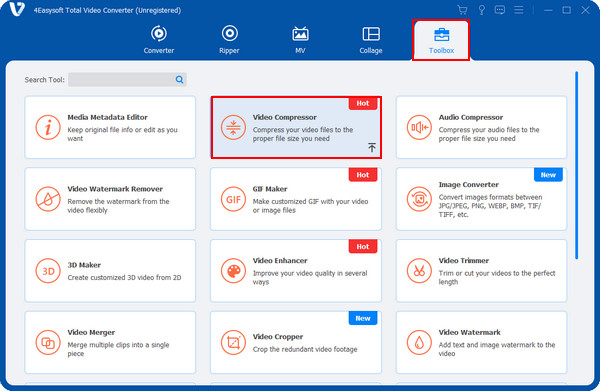Open Video Watermark tool title
Image resolution: width=600 pixels, height=391 pixels.
click(x=470, y=332)
